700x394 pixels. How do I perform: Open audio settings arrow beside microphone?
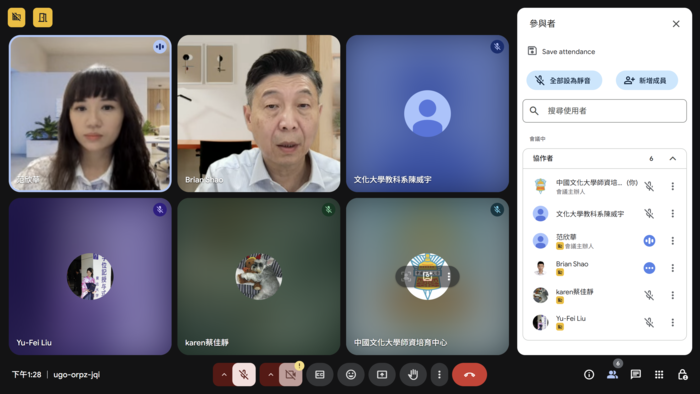224,375
